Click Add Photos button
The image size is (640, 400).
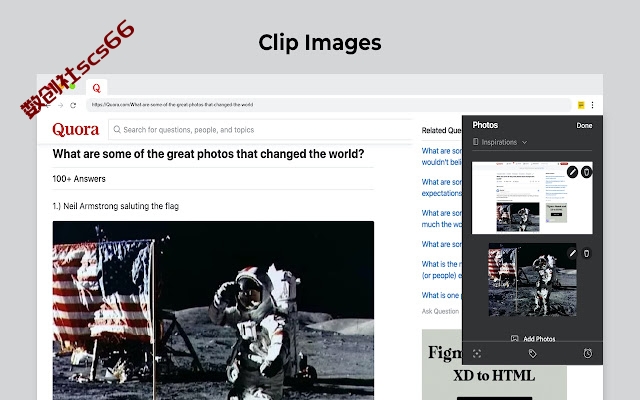(533, 339)
